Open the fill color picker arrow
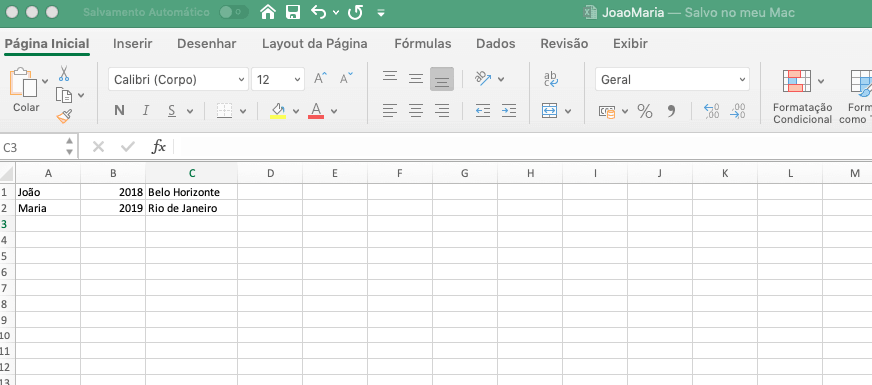Screen dimensions: 872x385 pos(296,111)
